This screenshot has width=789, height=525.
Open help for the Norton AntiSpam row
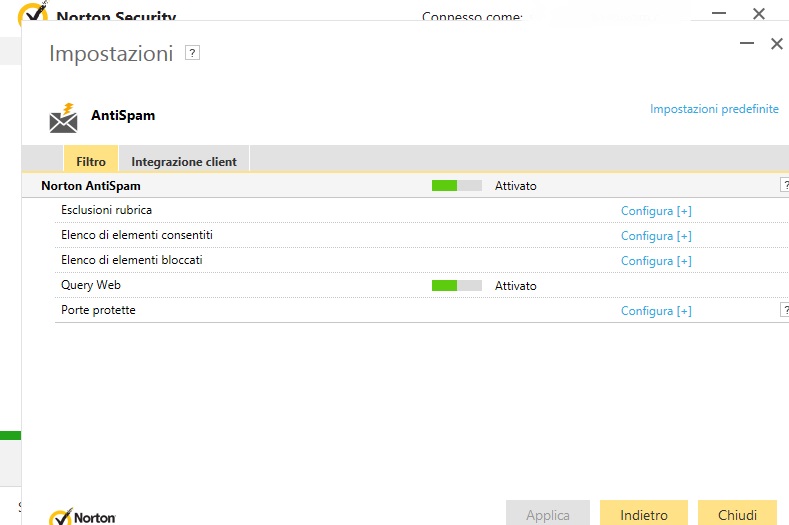(785, 185)
